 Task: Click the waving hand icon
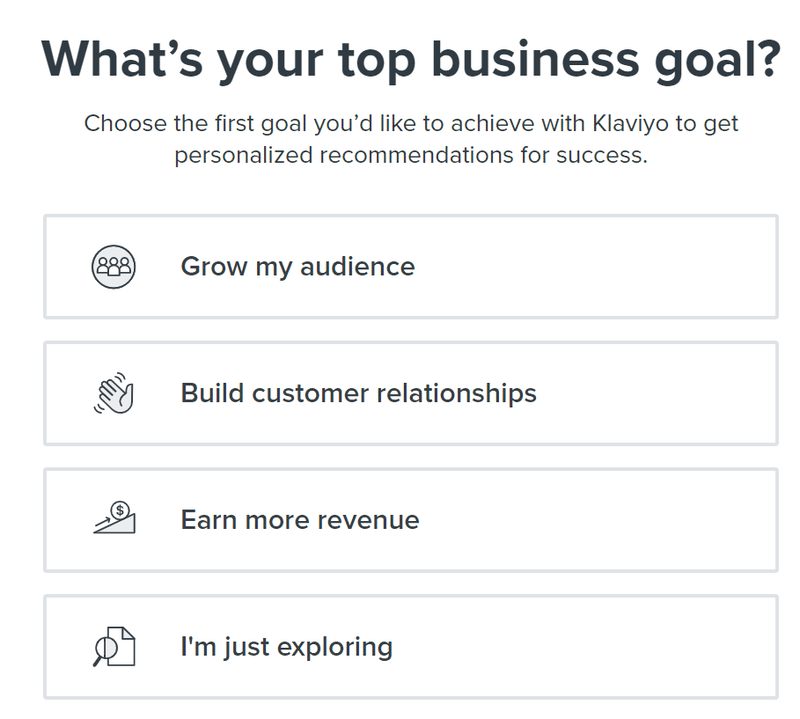(x=114, y=393)
